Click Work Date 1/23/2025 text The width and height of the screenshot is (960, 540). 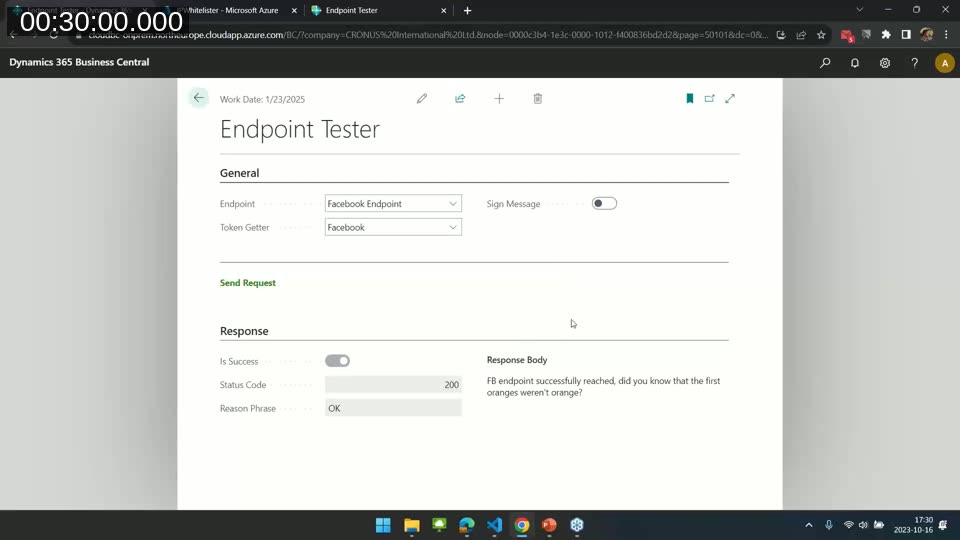click(262, 99)
